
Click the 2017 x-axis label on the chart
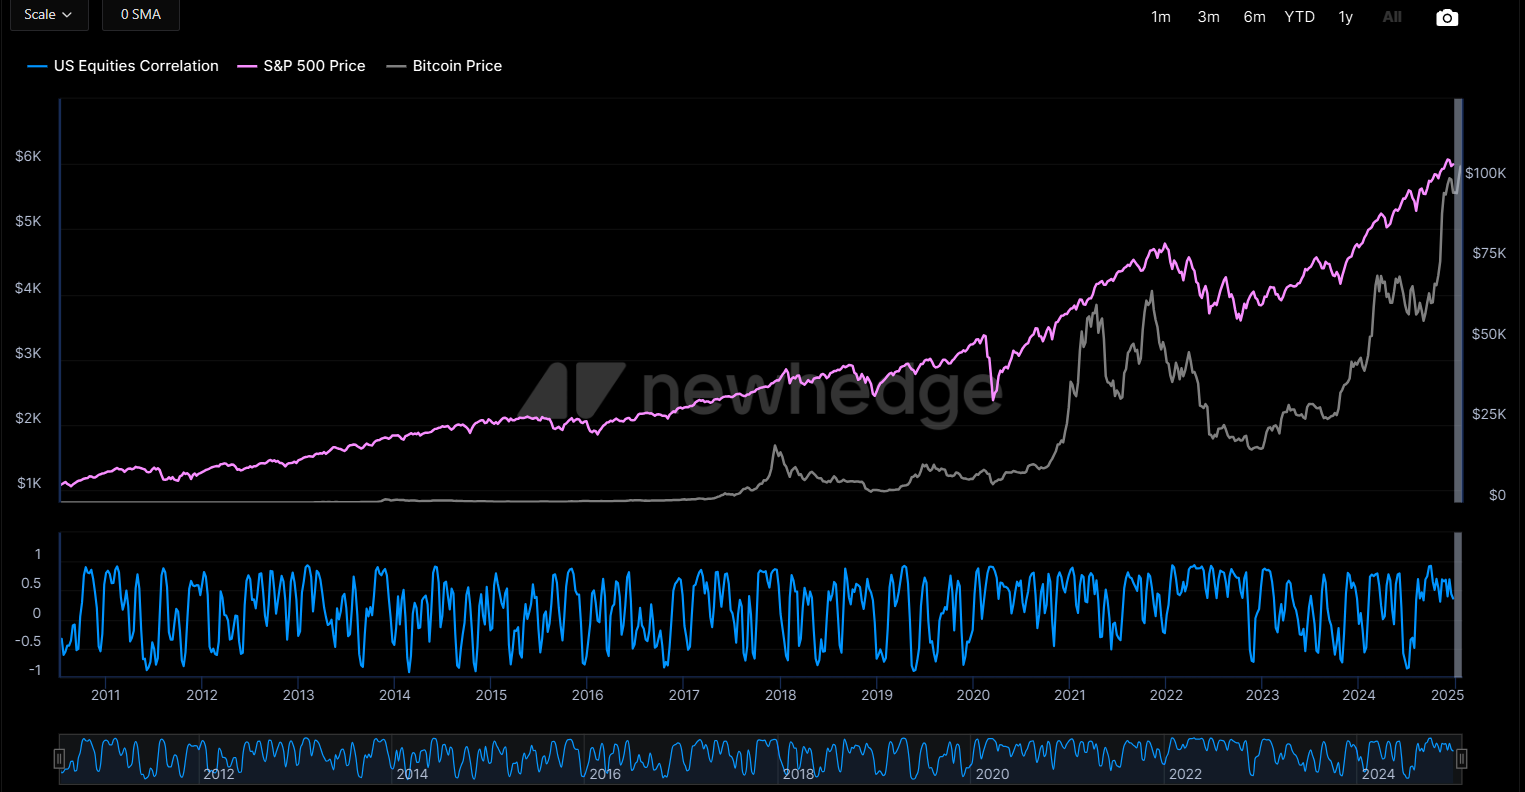(x=684, y=694)
